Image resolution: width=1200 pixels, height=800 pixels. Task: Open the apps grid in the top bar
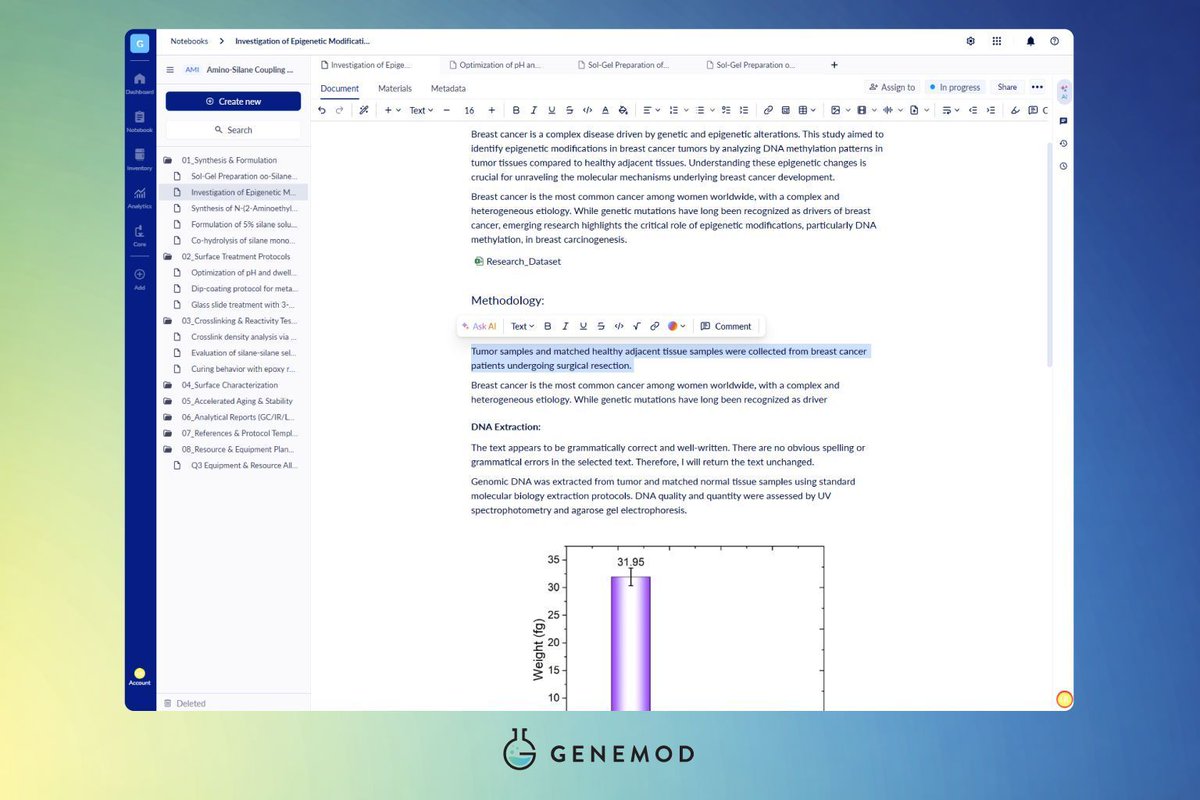tap(997, 41)
